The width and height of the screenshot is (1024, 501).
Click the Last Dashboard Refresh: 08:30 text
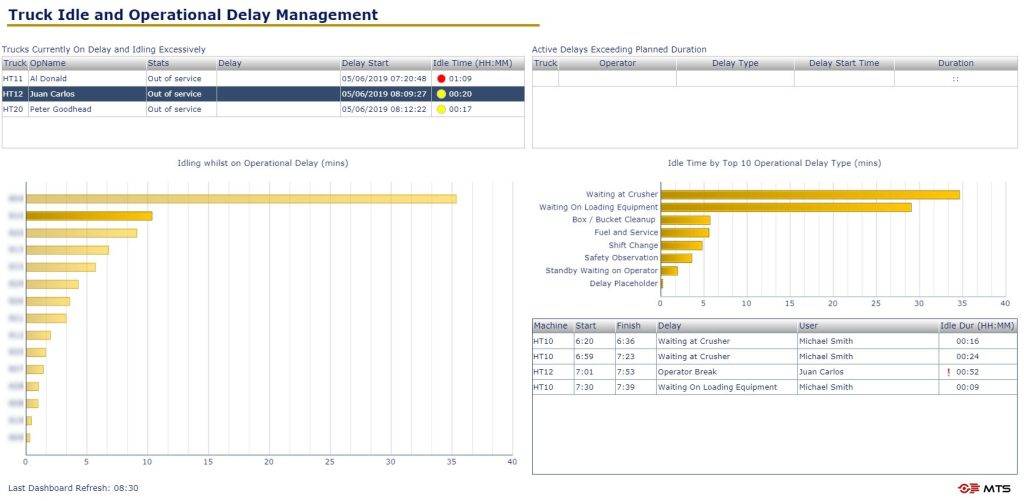[73, 488]
